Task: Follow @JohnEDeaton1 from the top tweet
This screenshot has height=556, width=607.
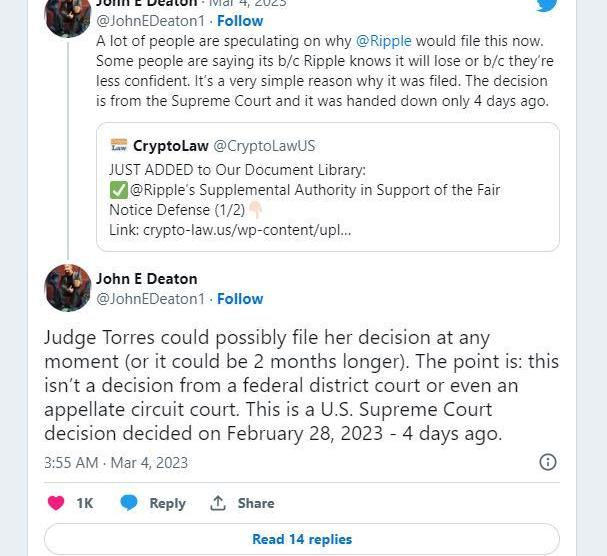Action: pyautogui.click(x=240, y=20)
